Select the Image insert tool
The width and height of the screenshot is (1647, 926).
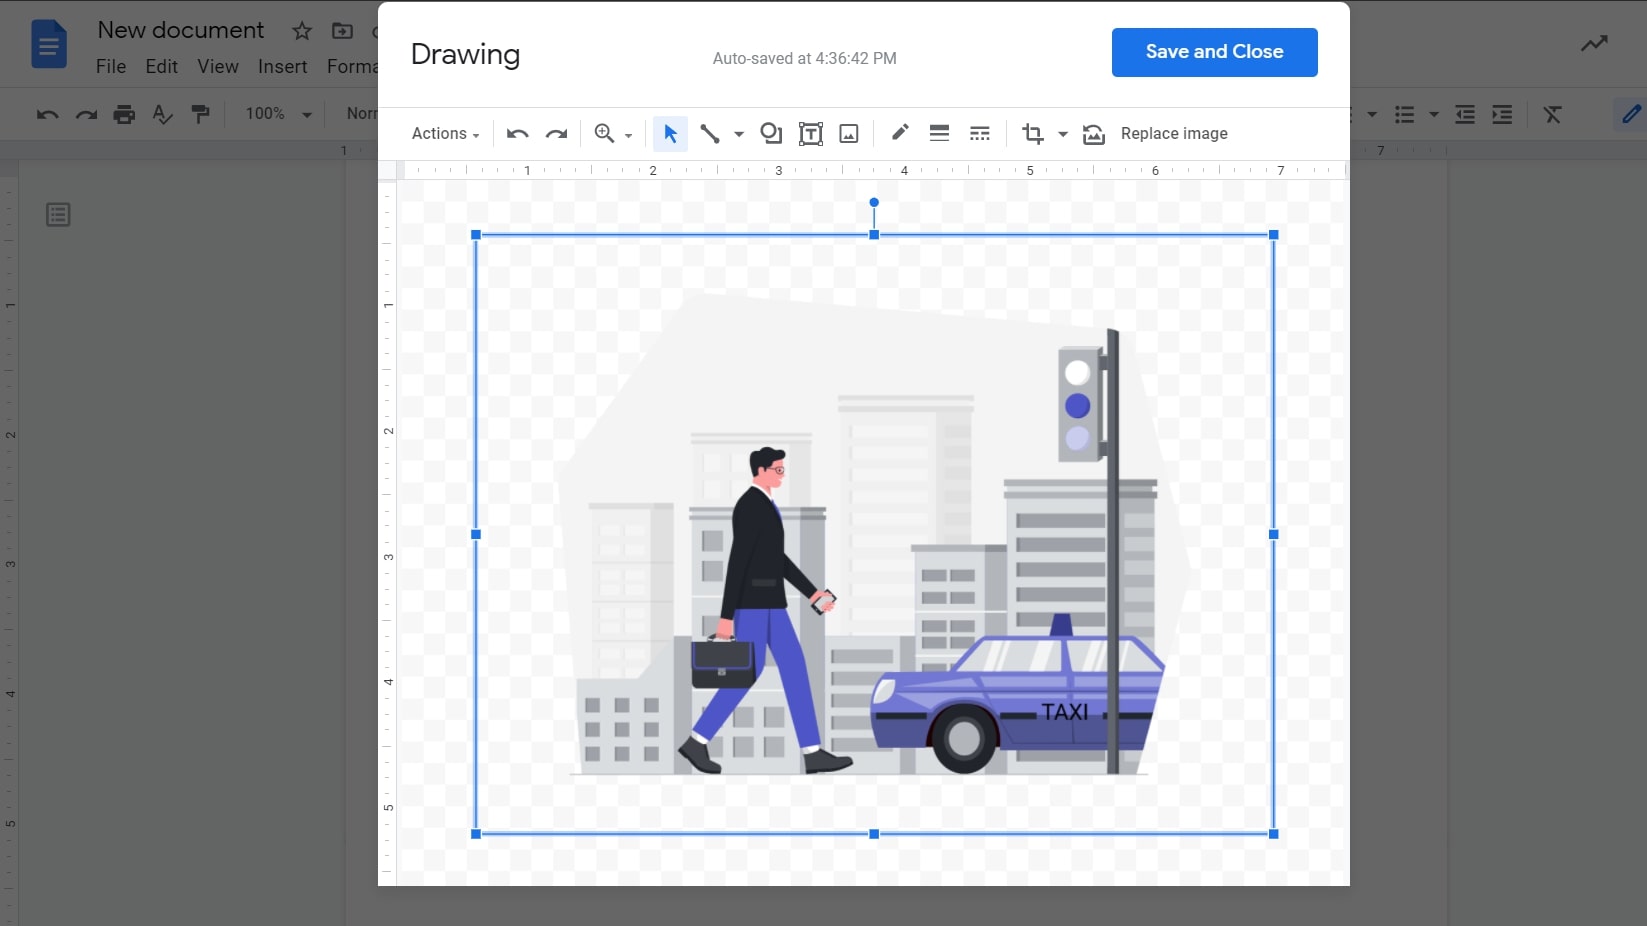848,133
